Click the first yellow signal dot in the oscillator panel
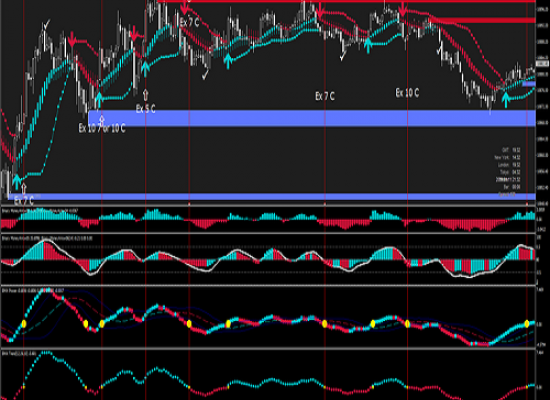Image resolution: width=550 pixels, height=400 pixels. point(24,324)
